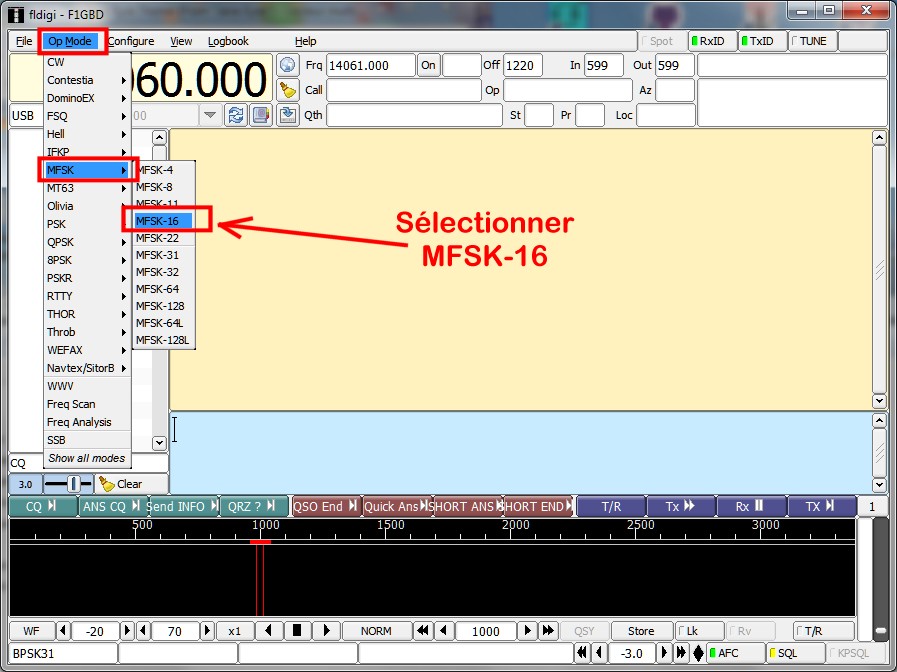The image size is (897, 672).
Task: Decrease waterfall lower level -20
Action: point(63,630)
